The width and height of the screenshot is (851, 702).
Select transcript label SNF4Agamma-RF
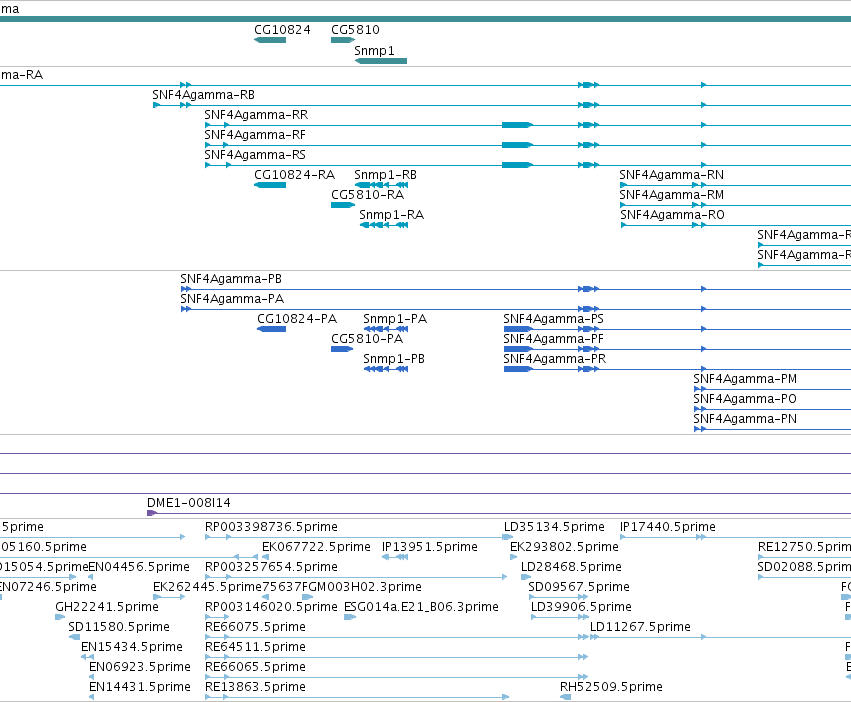[255, 135]
